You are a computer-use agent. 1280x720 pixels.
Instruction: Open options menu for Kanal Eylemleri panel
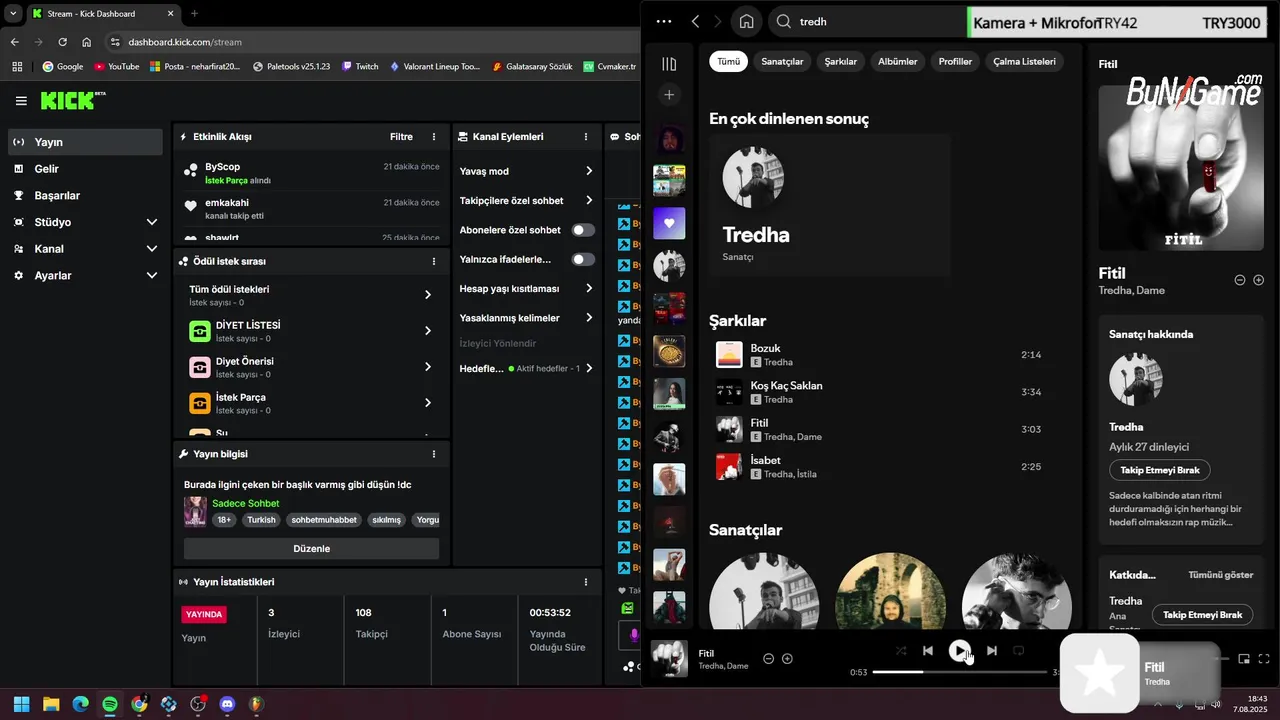tap(586, 137)
